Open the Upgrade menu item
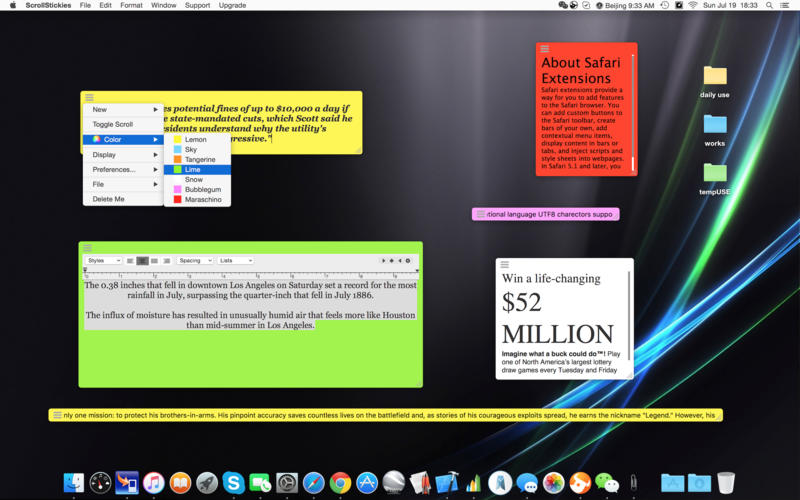The image size is (800, 500). pyautogui.click(x=232, y=5)
